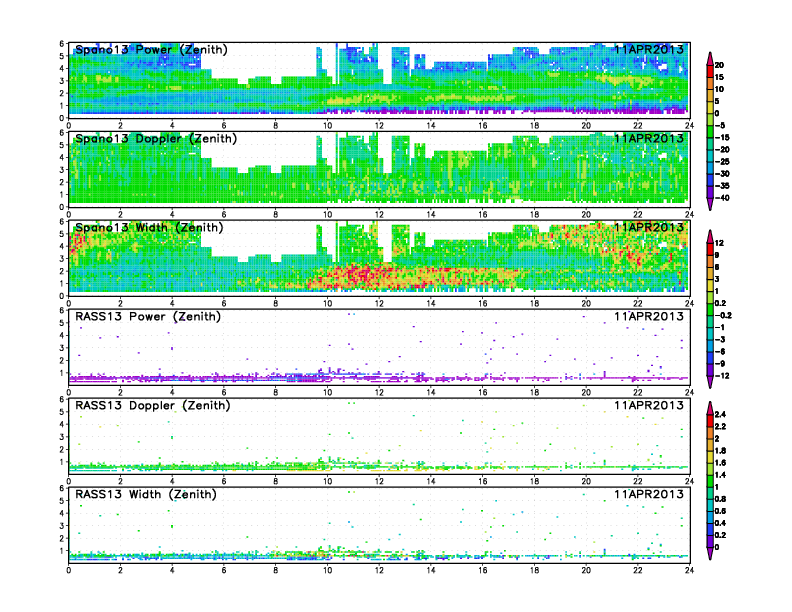Click the 'RASS13 Power (Zenith)' panel title
The image size is (792, 612).
(148, 317)
